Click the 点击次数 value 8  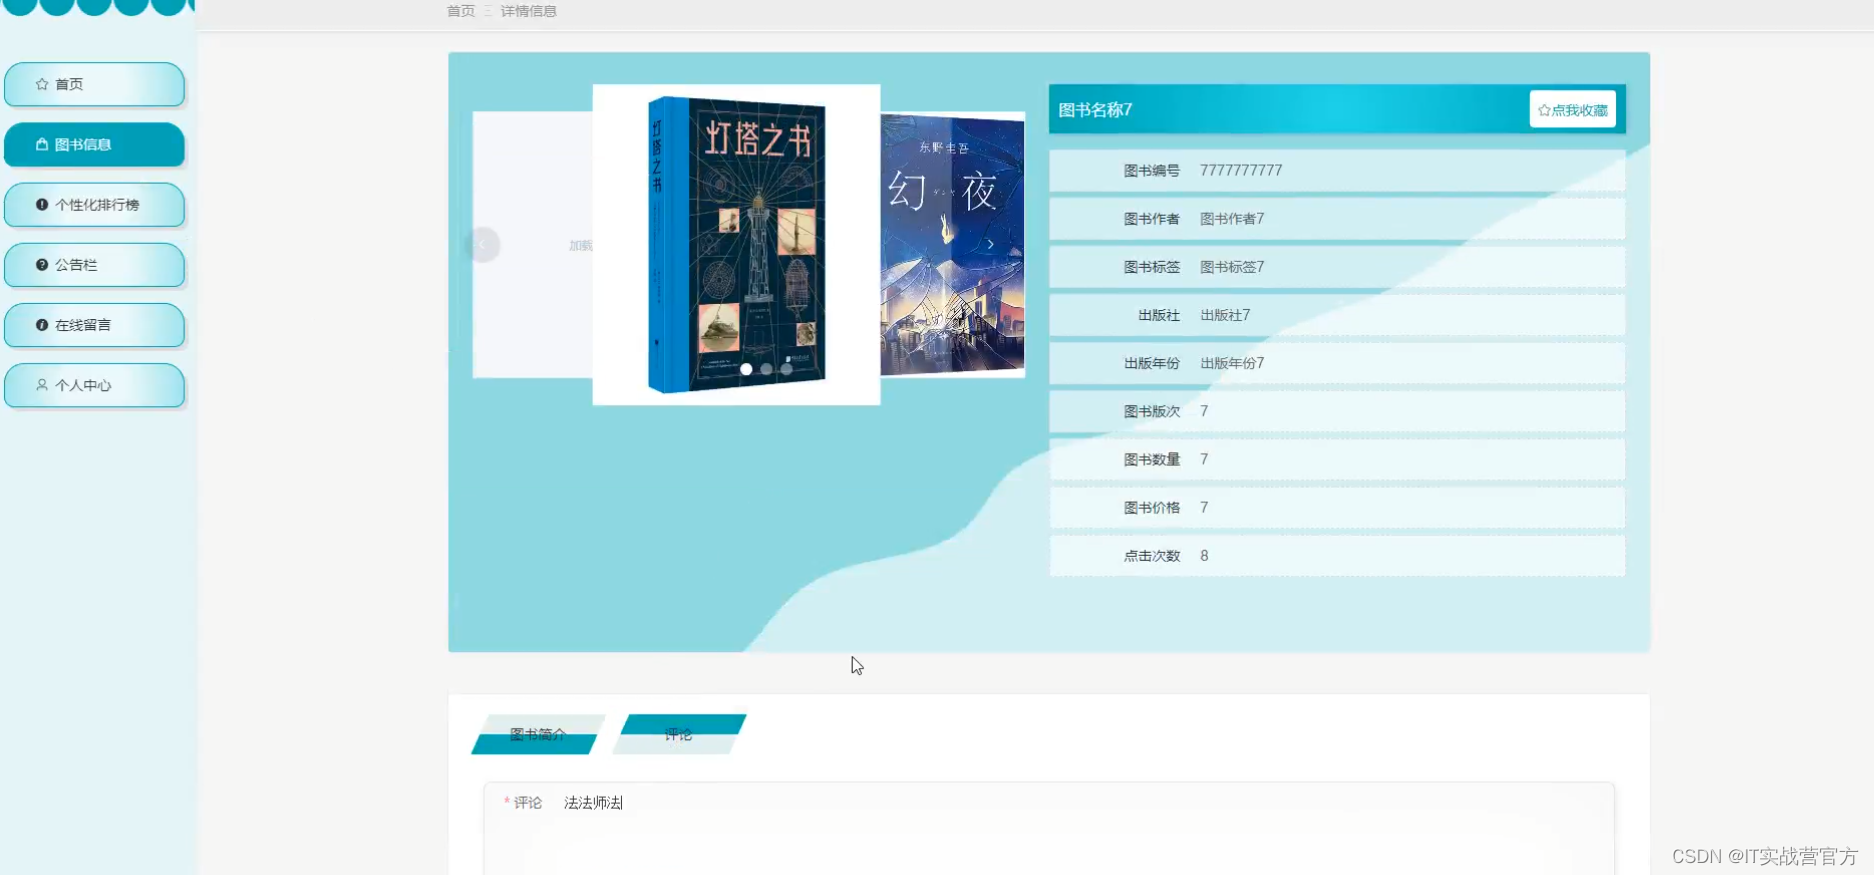[x=1204, y=556]
